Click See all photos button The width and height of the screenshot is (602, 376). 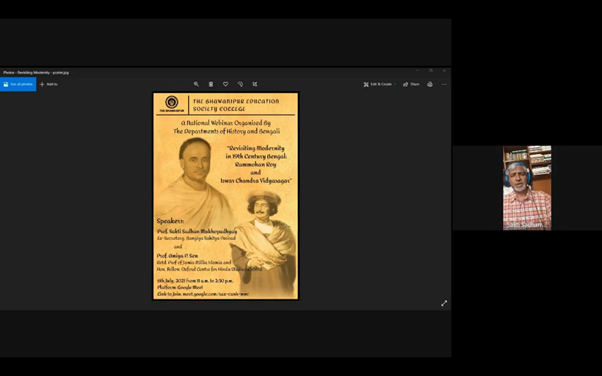coord(18,84)
